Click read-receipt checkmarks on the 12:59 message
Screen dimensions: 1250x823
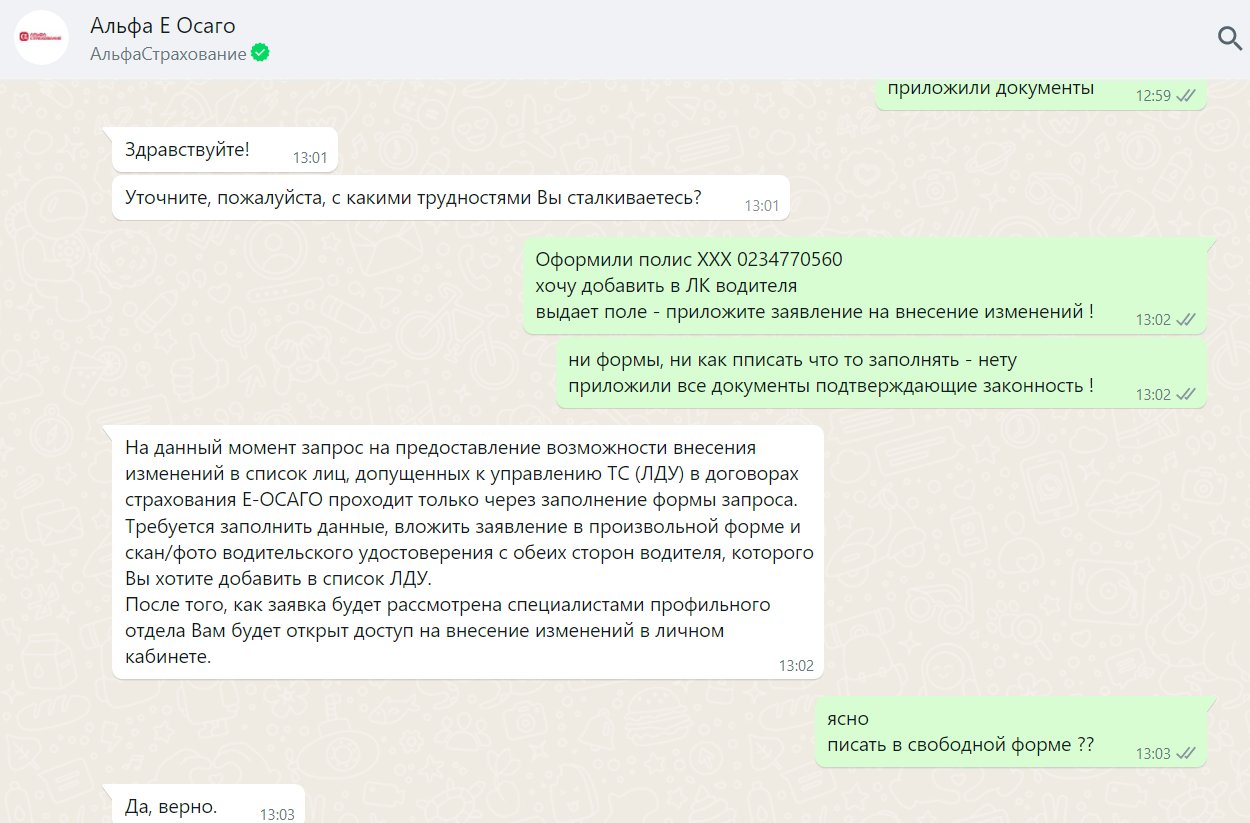[x=1186, y=95]
